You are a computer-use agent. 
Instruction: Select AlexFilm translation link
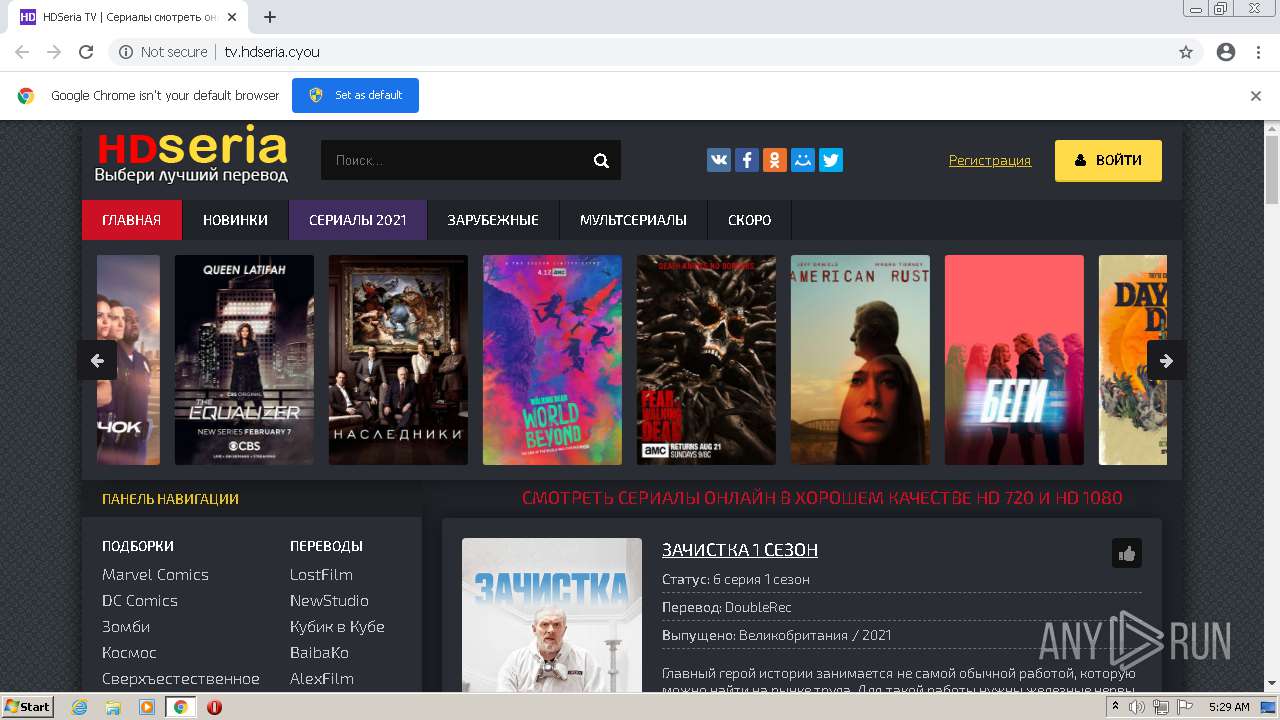[322, 679]
